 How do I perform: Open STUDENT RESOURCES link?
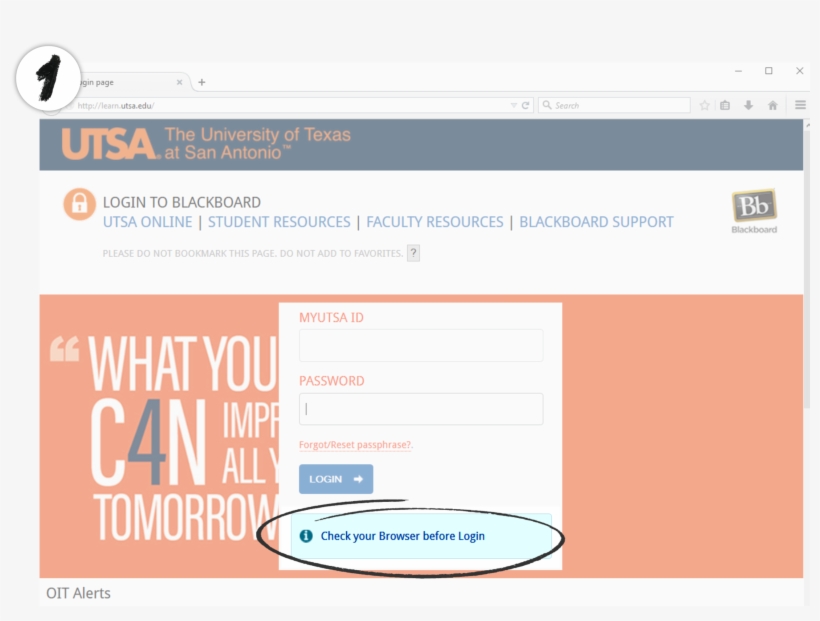[279, 222]
